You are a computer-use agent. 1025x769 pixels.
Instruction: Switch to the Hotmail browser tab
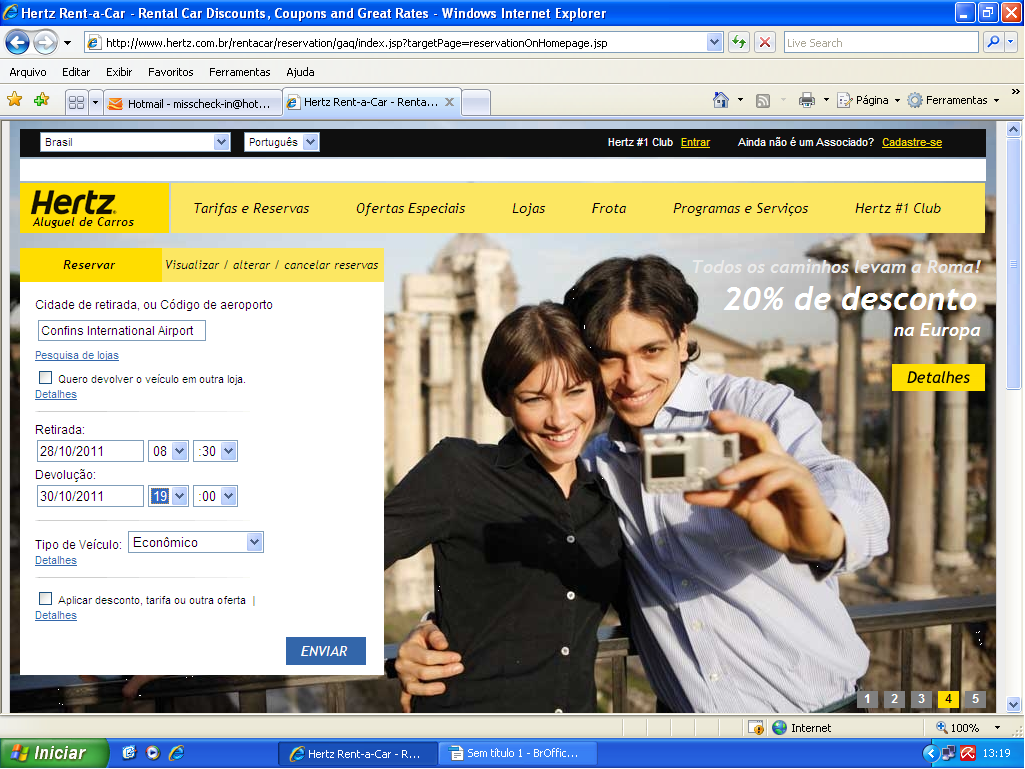click(190, 103)
